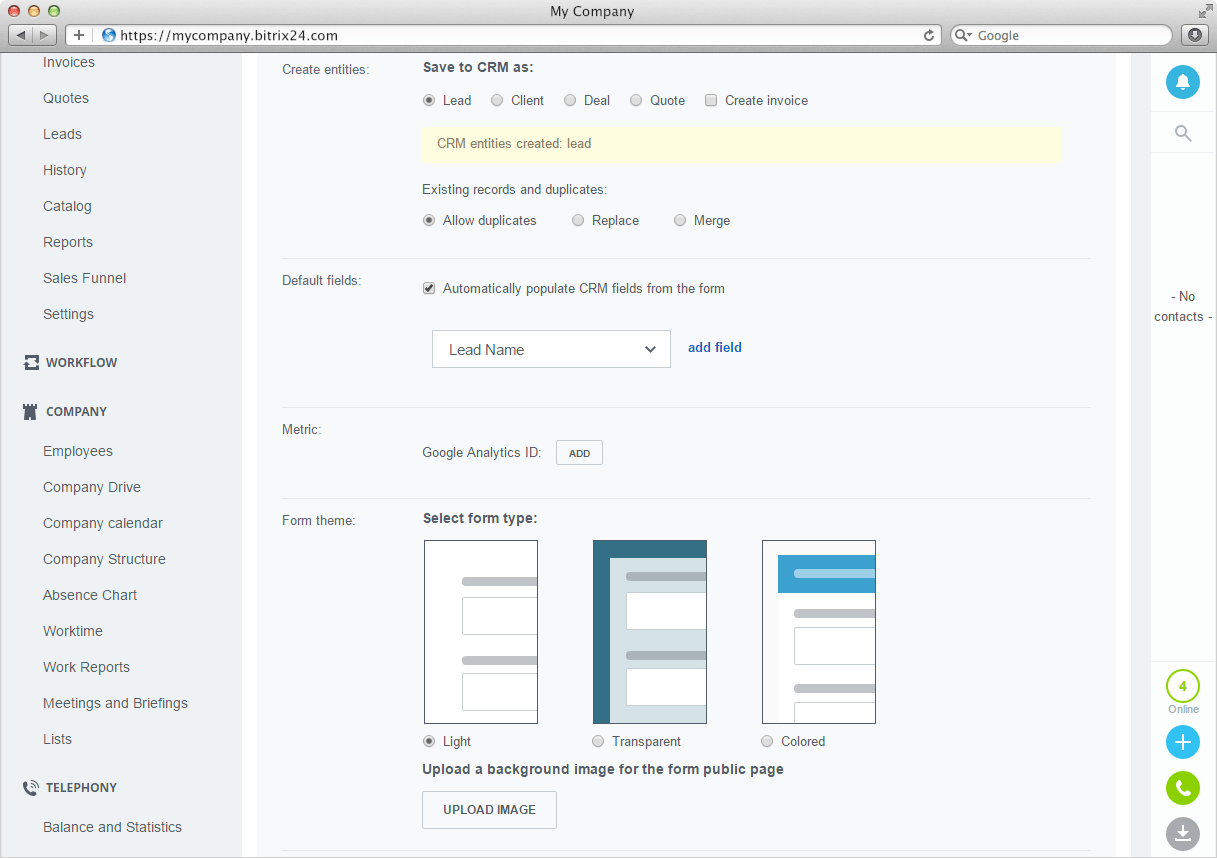The image size is (1217, 858).
Task: Check the Create invoice checkbox
Action: pyautogui.click(x=711, y=100)
